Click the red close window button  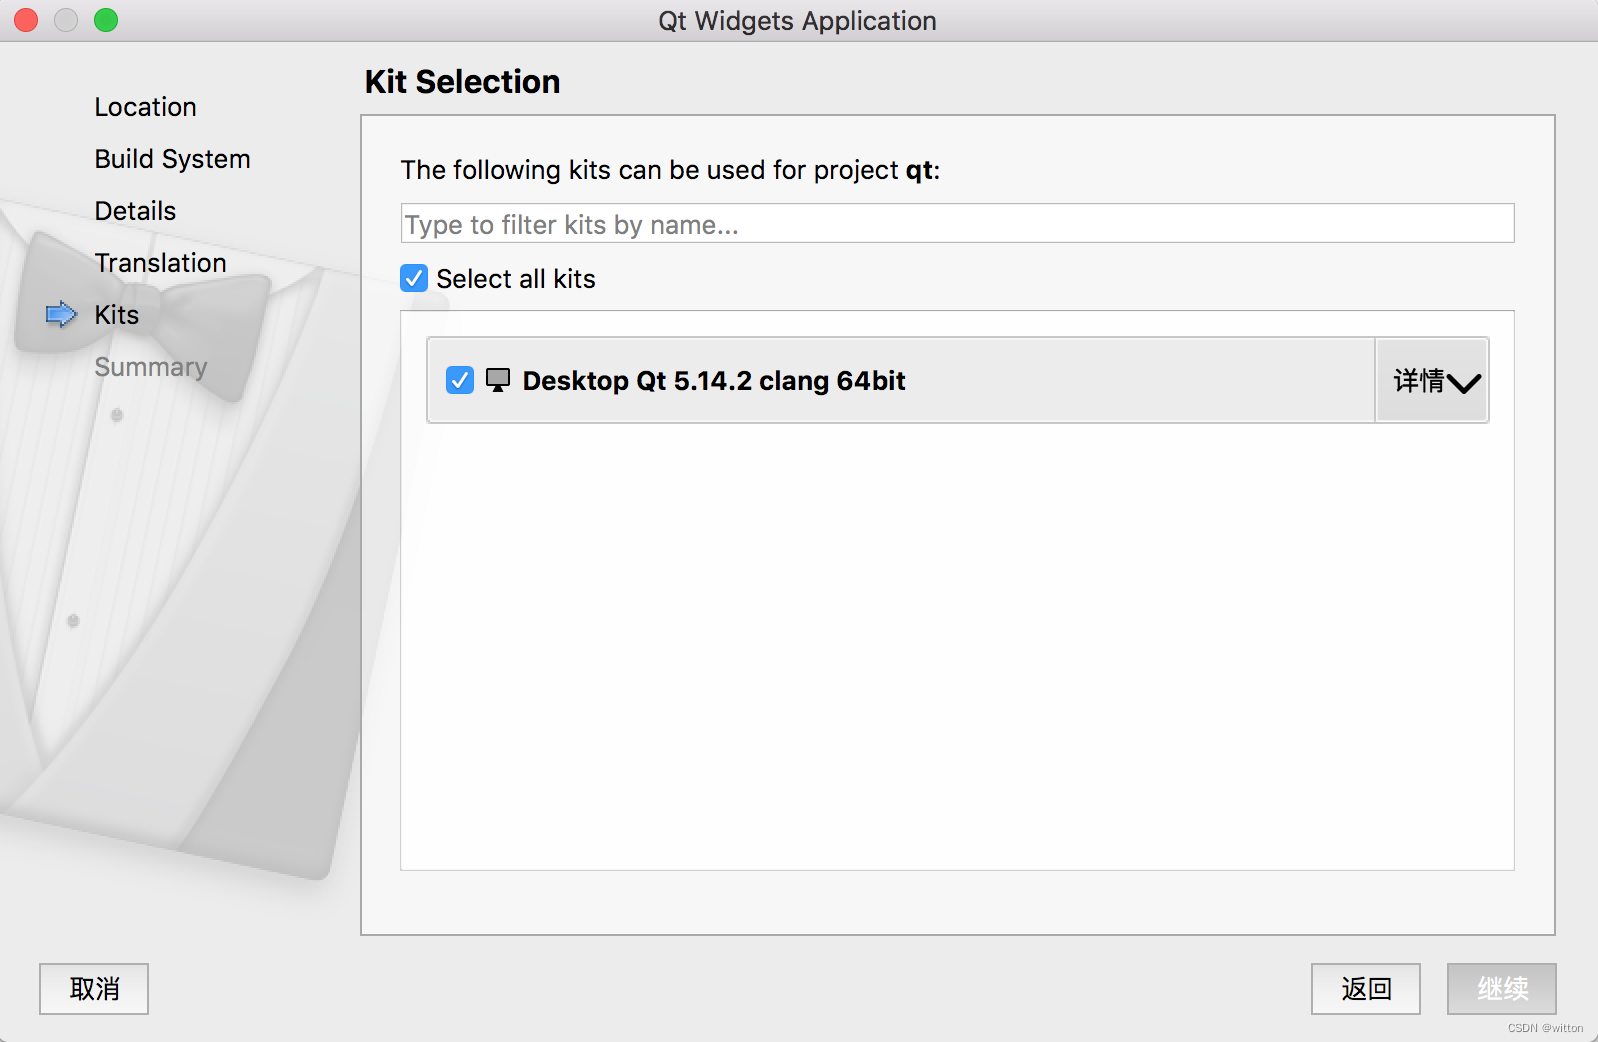point(27,20)
